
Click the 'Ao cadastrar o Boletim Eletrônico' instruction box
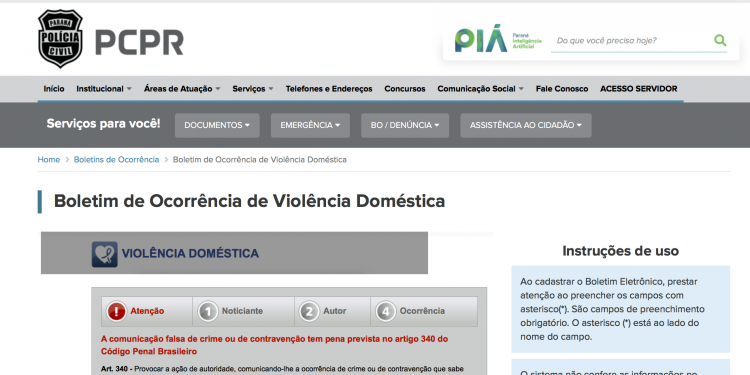tap(620, 309)
